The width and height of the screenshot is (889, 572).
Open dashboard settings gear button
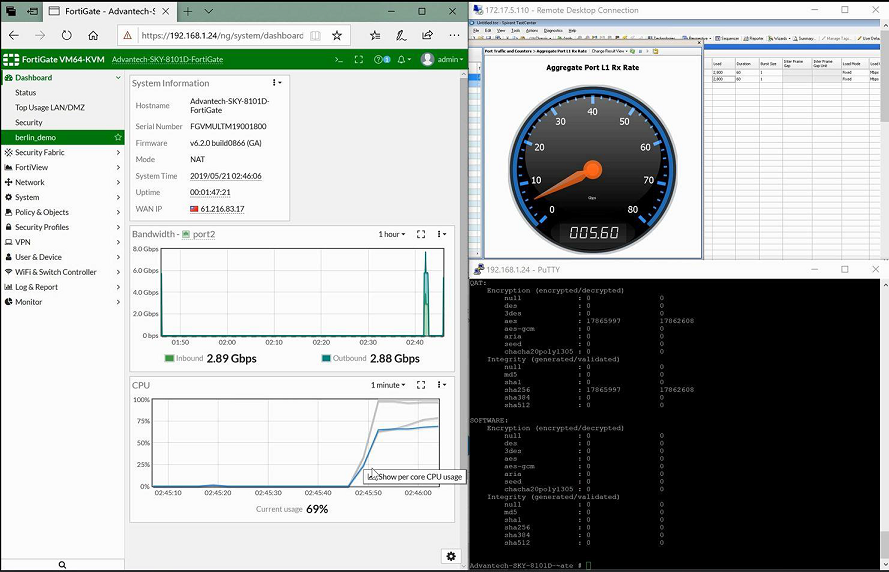(x=451, y=556)
